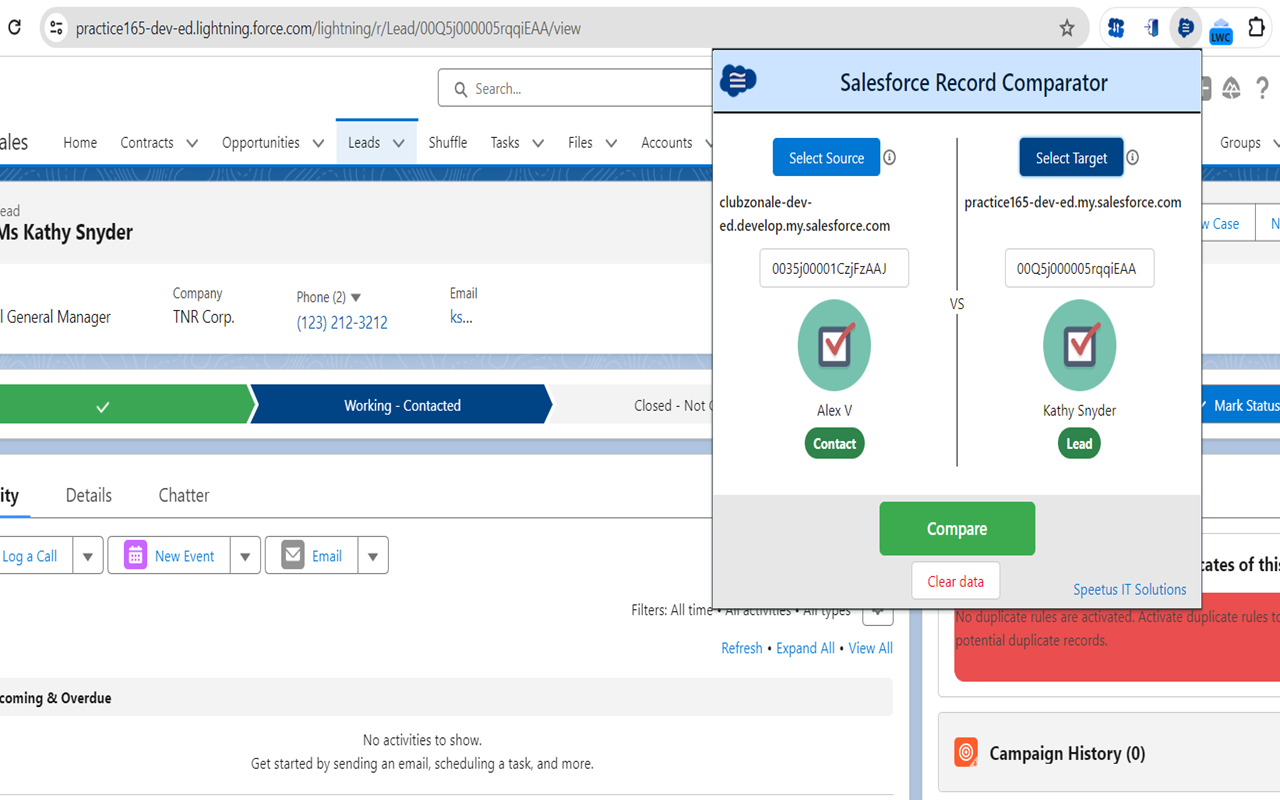Open the Tasks tab dropdown chevron

tap(538, 143)
